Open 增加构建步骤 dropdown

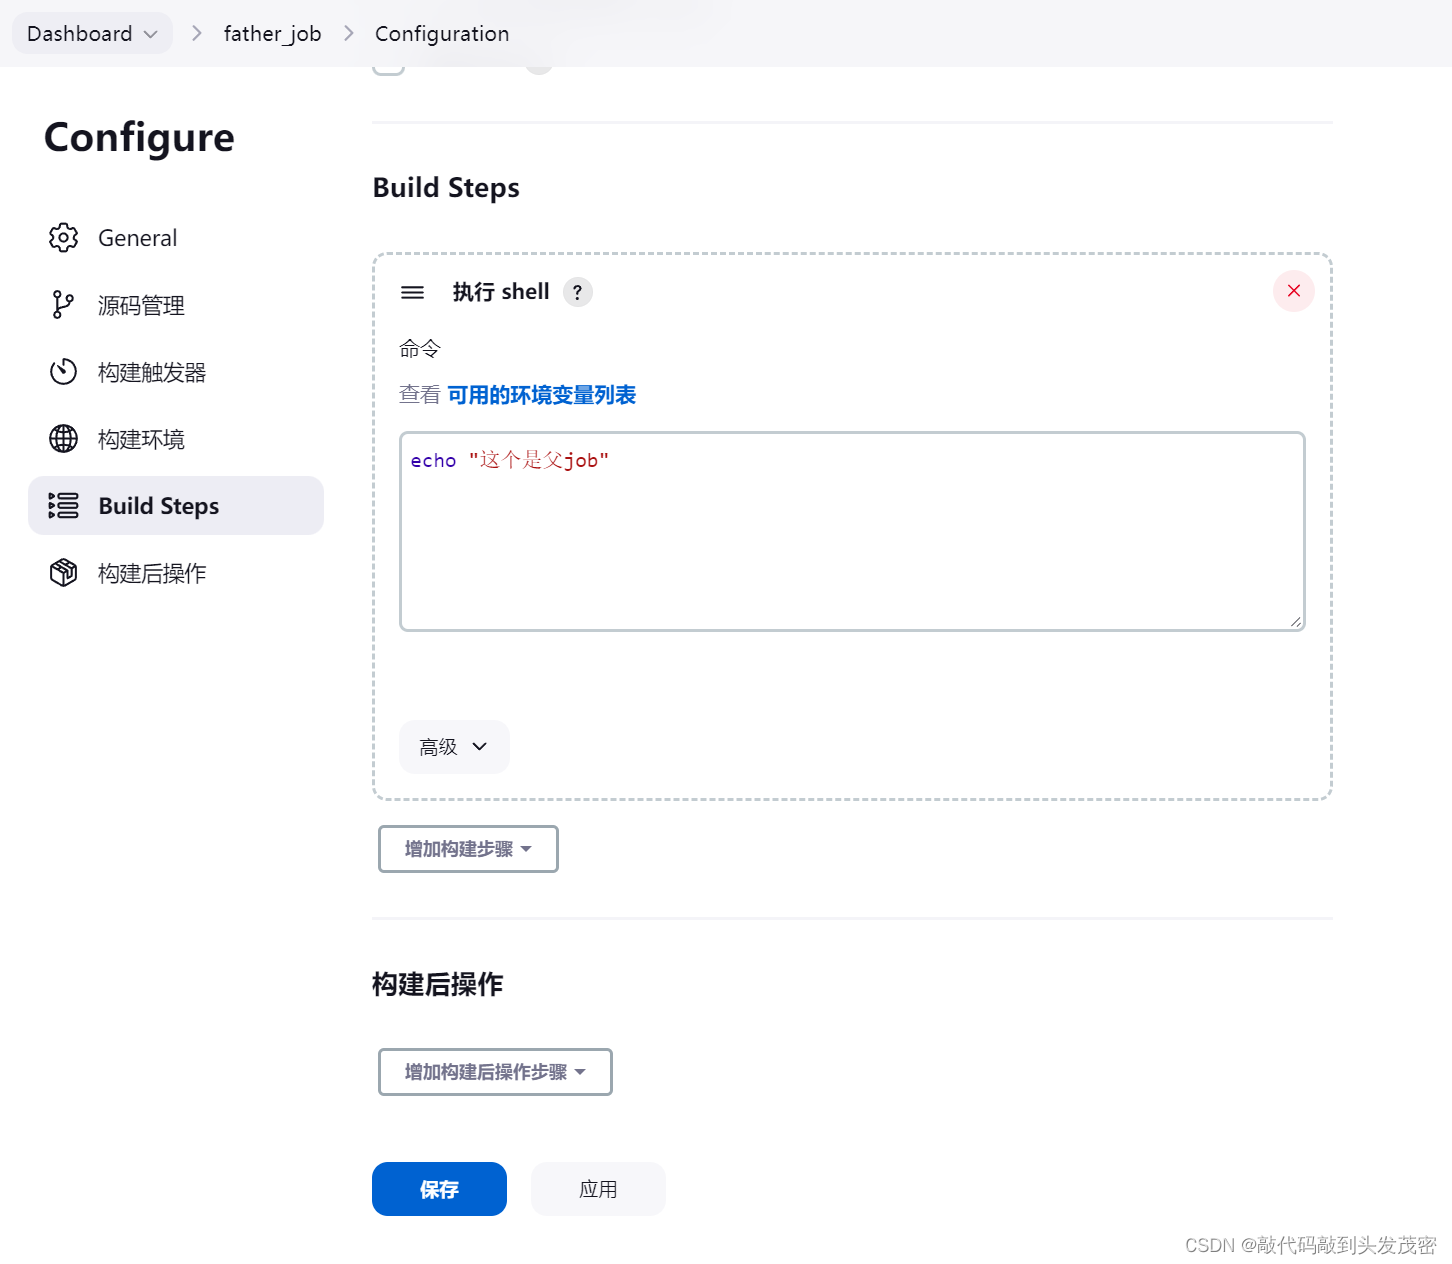[x=468, y=849]
